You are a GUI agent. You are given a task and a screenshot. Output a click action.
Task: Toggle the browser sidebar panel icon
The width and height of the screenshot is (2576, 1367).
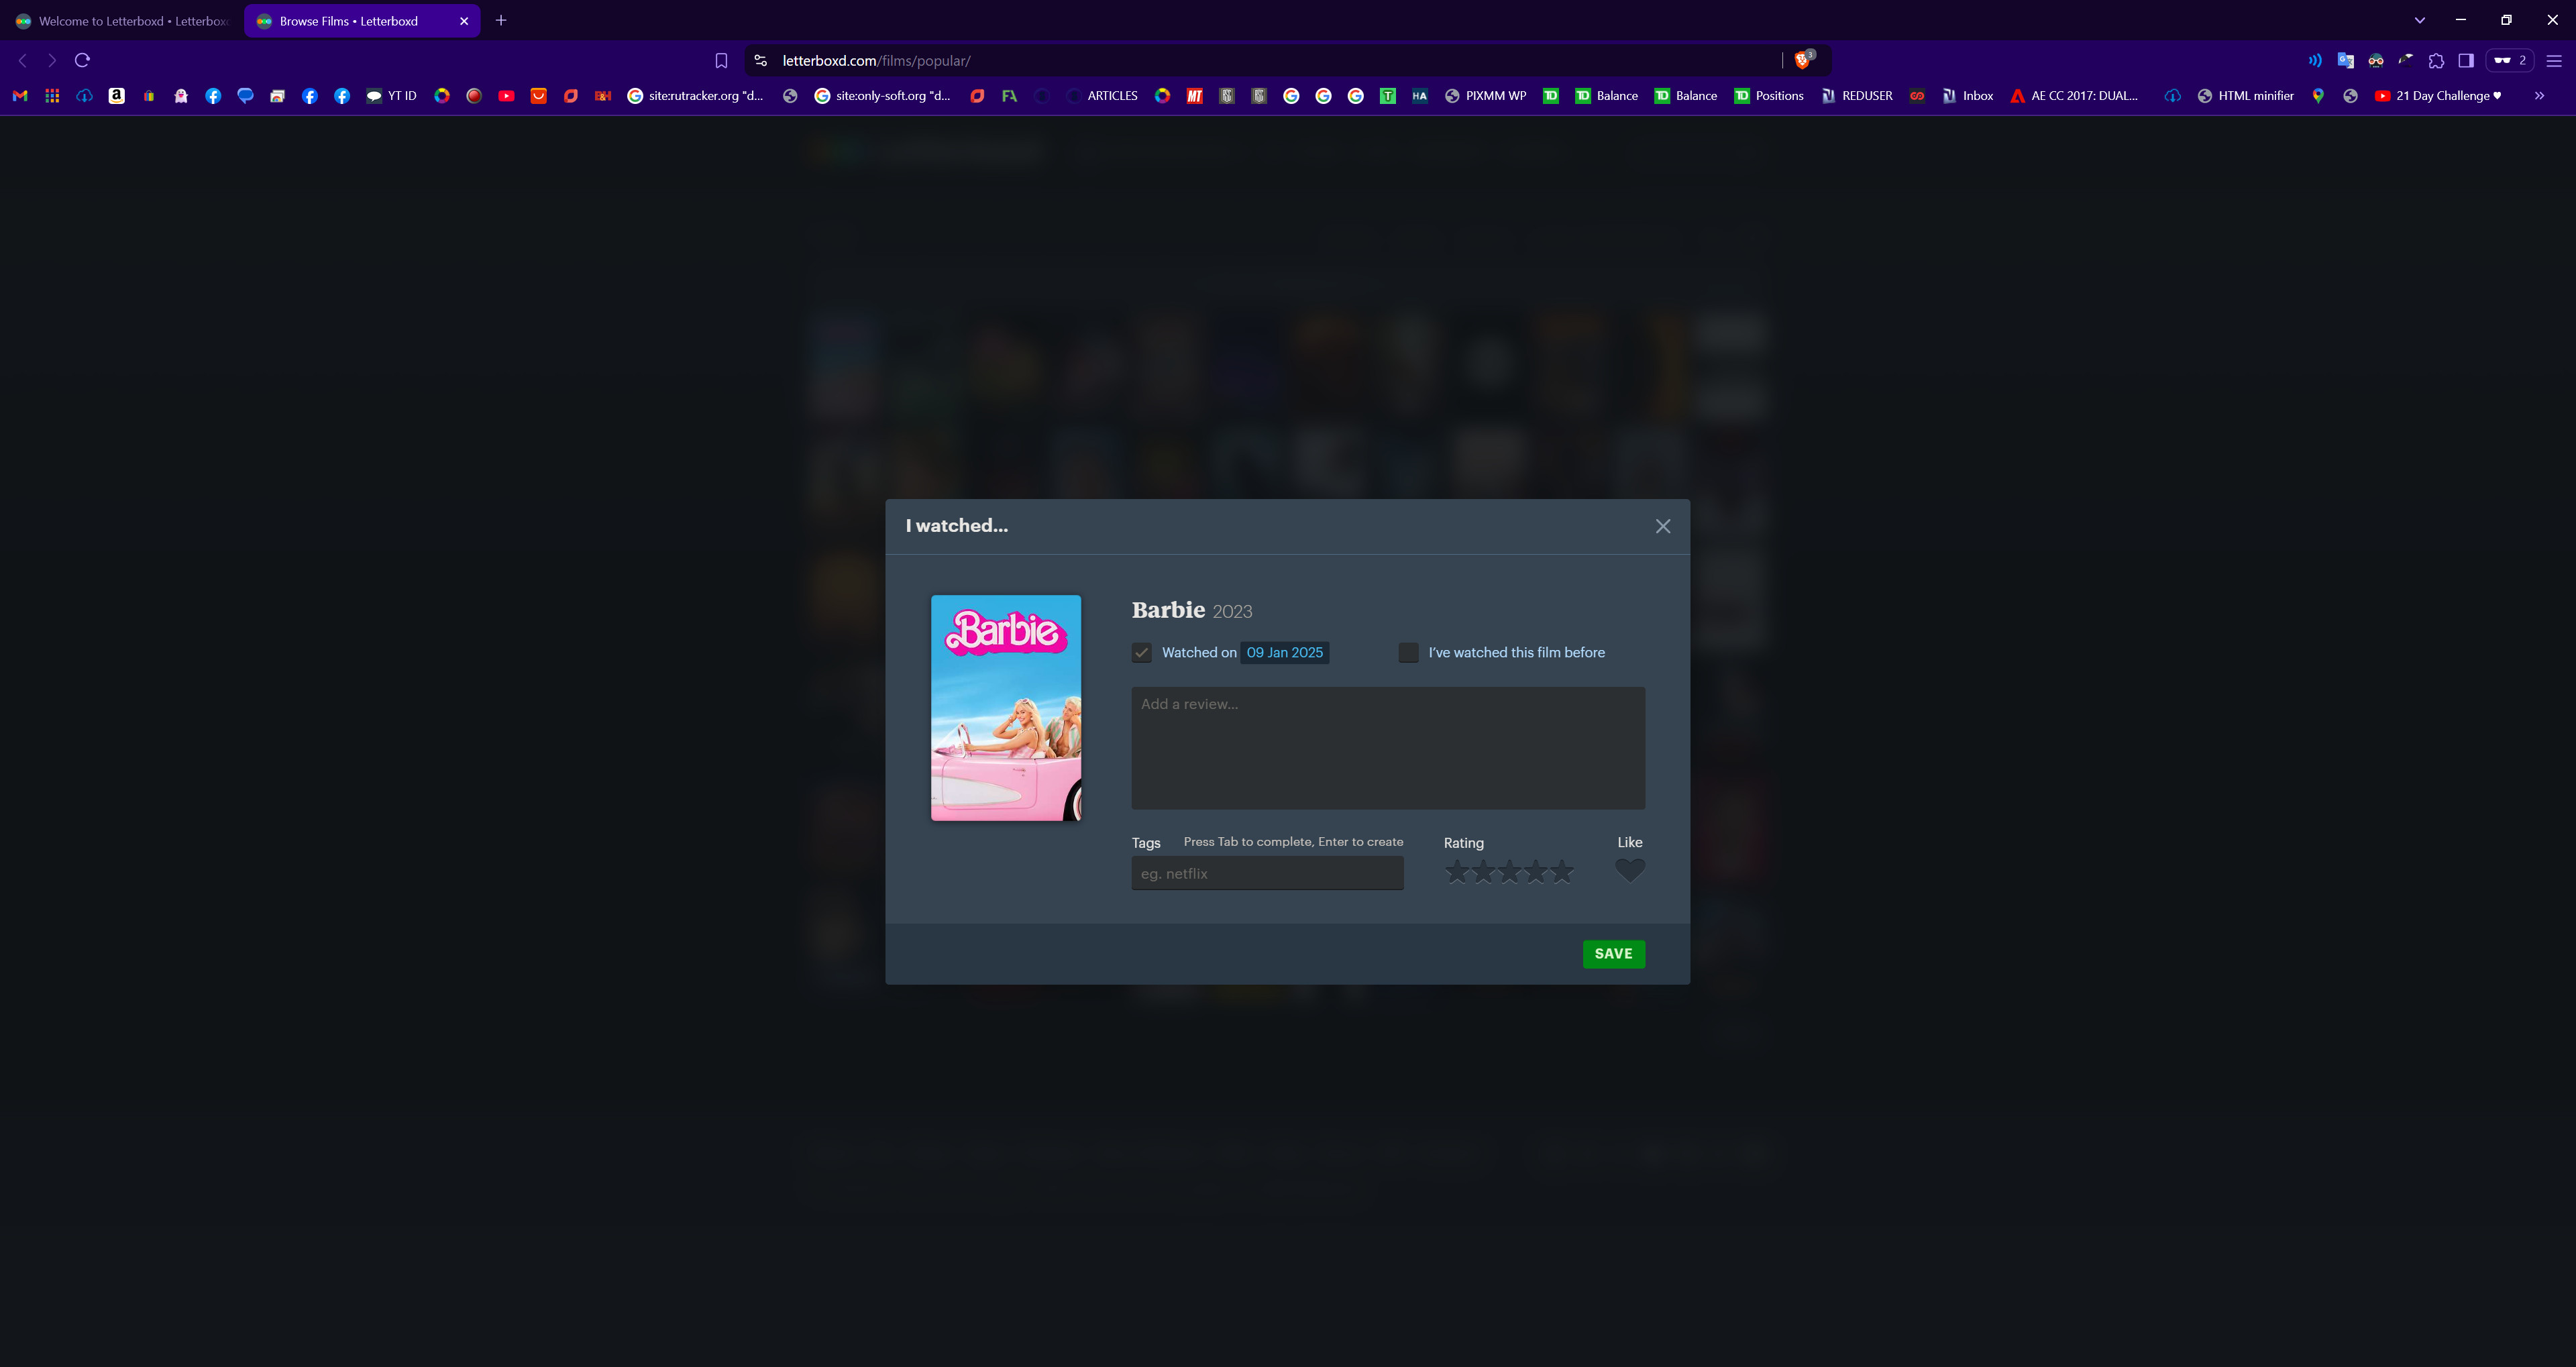tap(2466, 60)
